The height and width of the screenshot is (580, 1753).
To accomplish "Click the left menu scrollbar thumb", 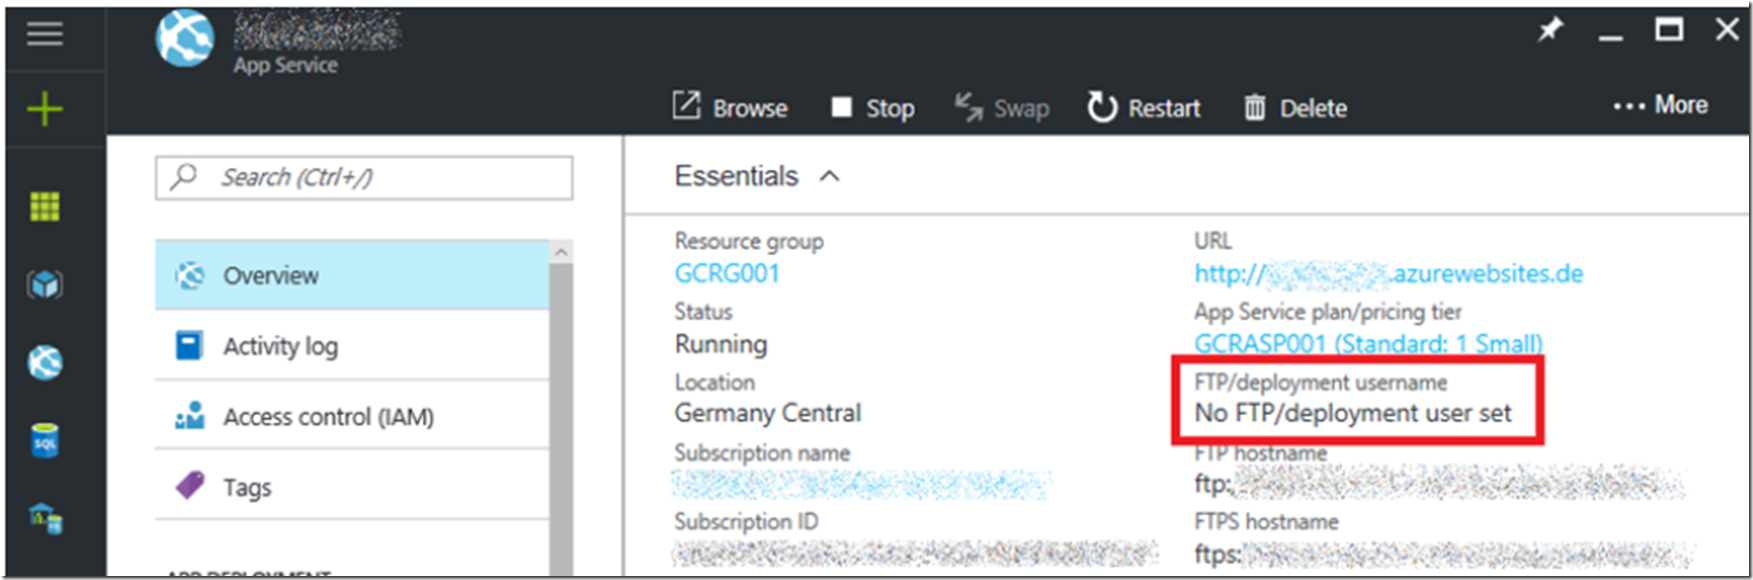I will [x=561, y=420].
